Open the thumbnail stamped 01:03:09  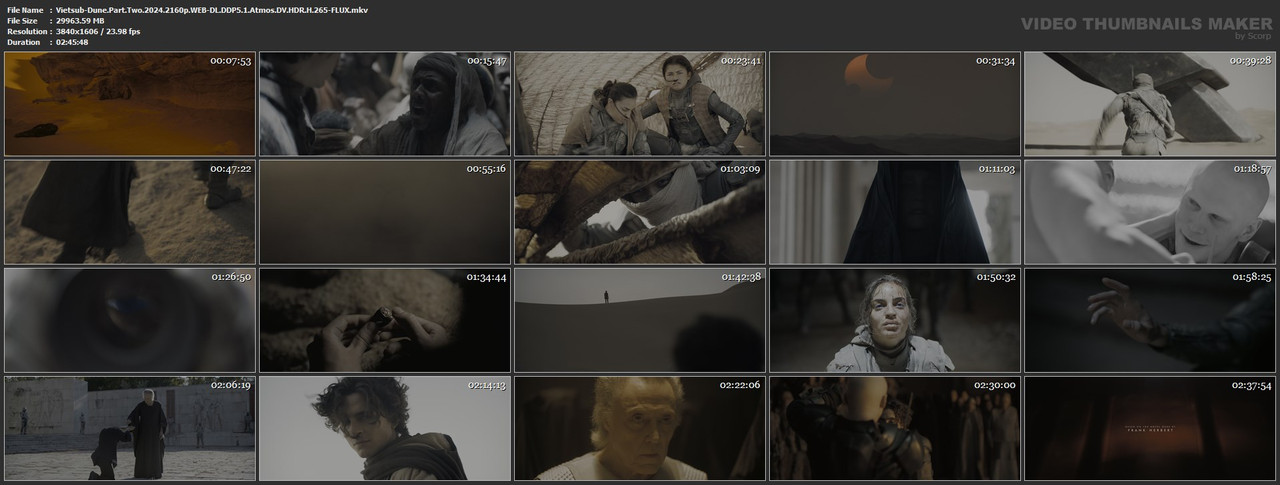point(640,212)
